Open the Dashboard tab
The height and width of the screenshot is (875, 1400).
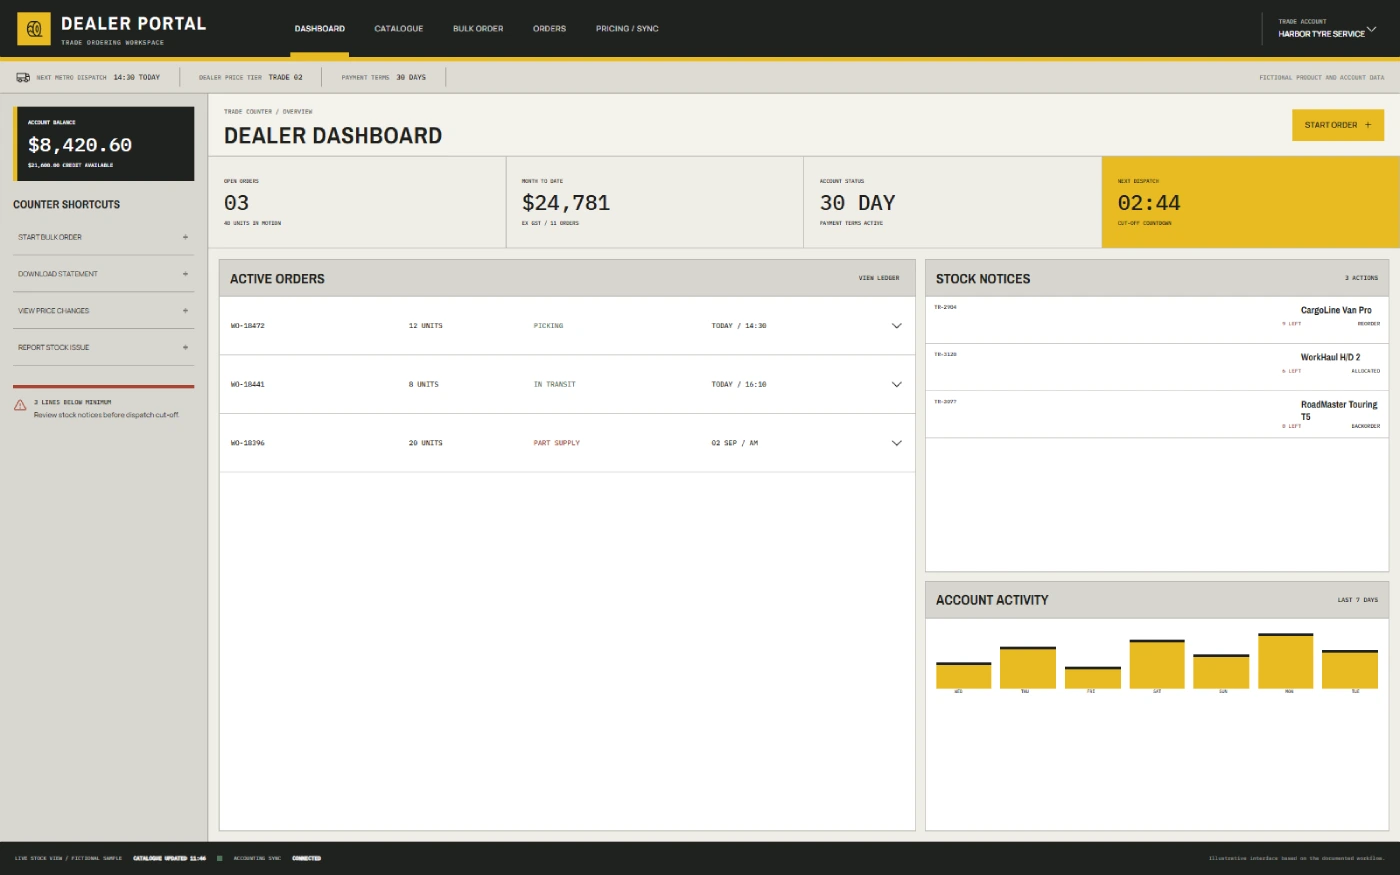(x=320, y=29)
